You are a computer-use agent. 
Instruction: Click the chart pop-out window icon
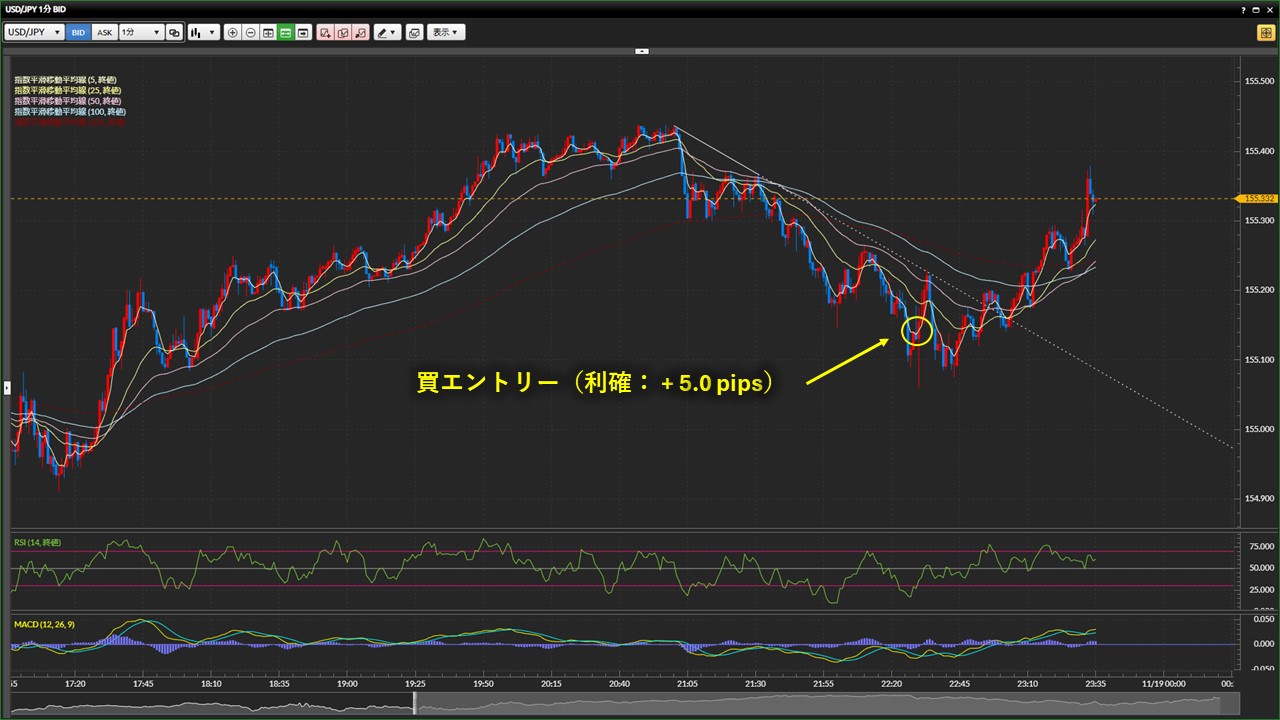click(414, 32)
